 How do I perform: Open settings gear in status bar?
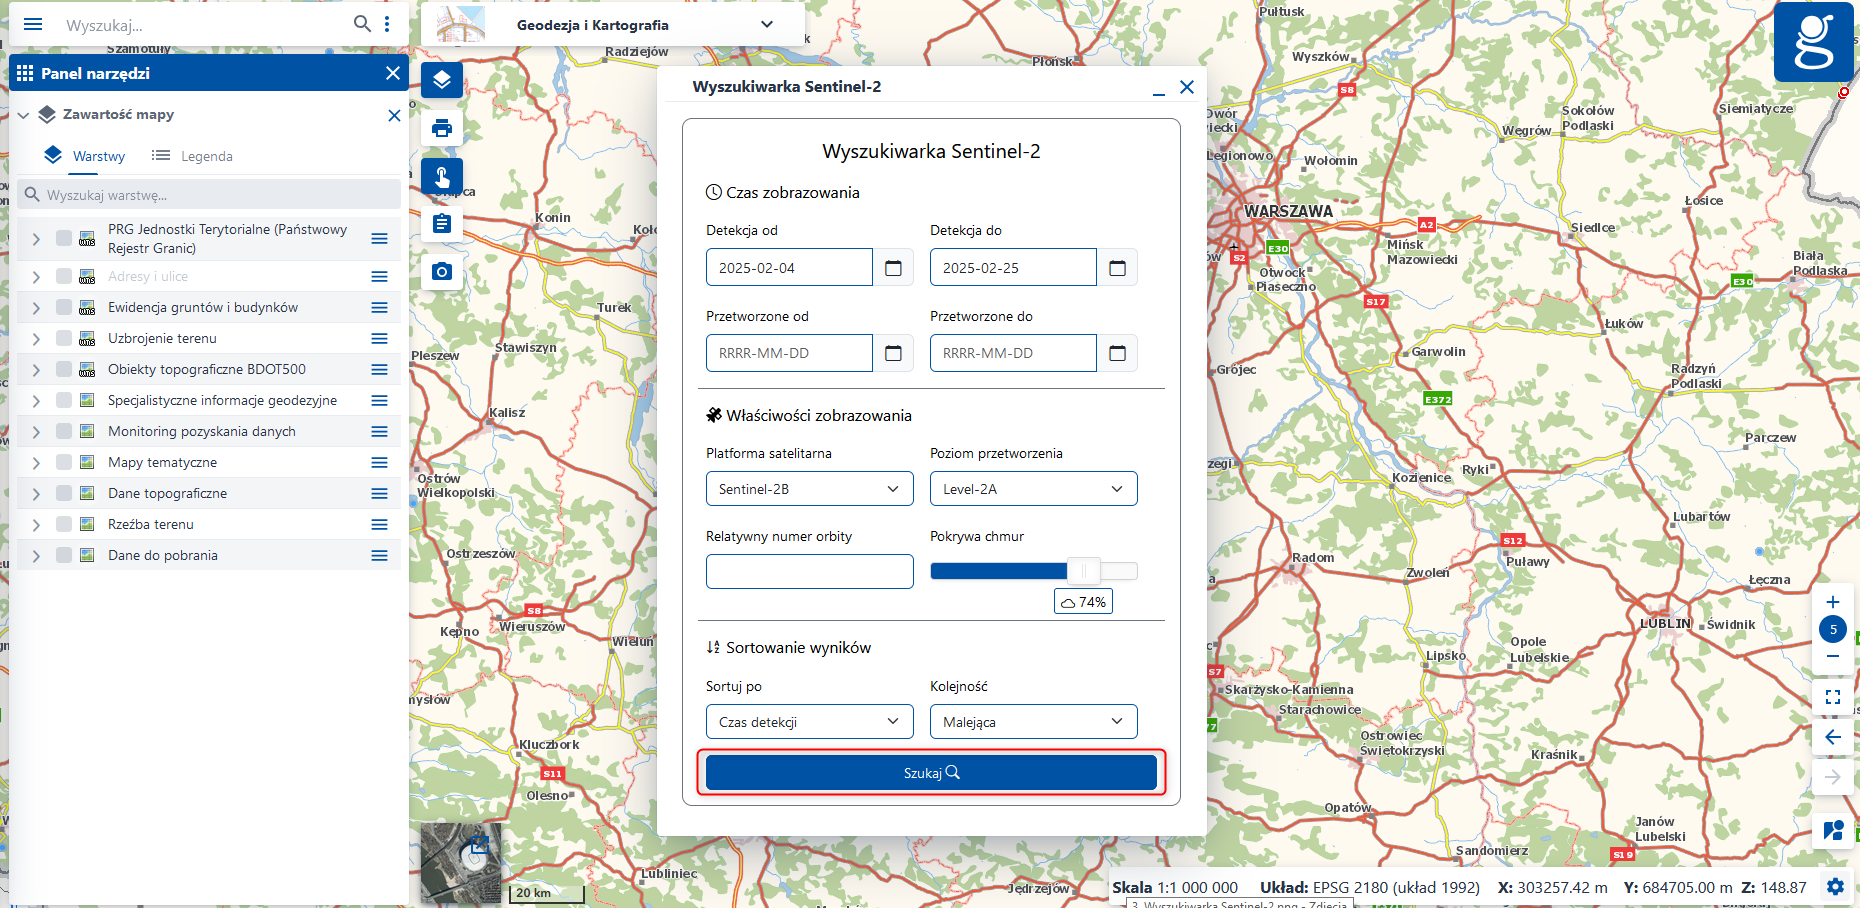(1835, 887)
